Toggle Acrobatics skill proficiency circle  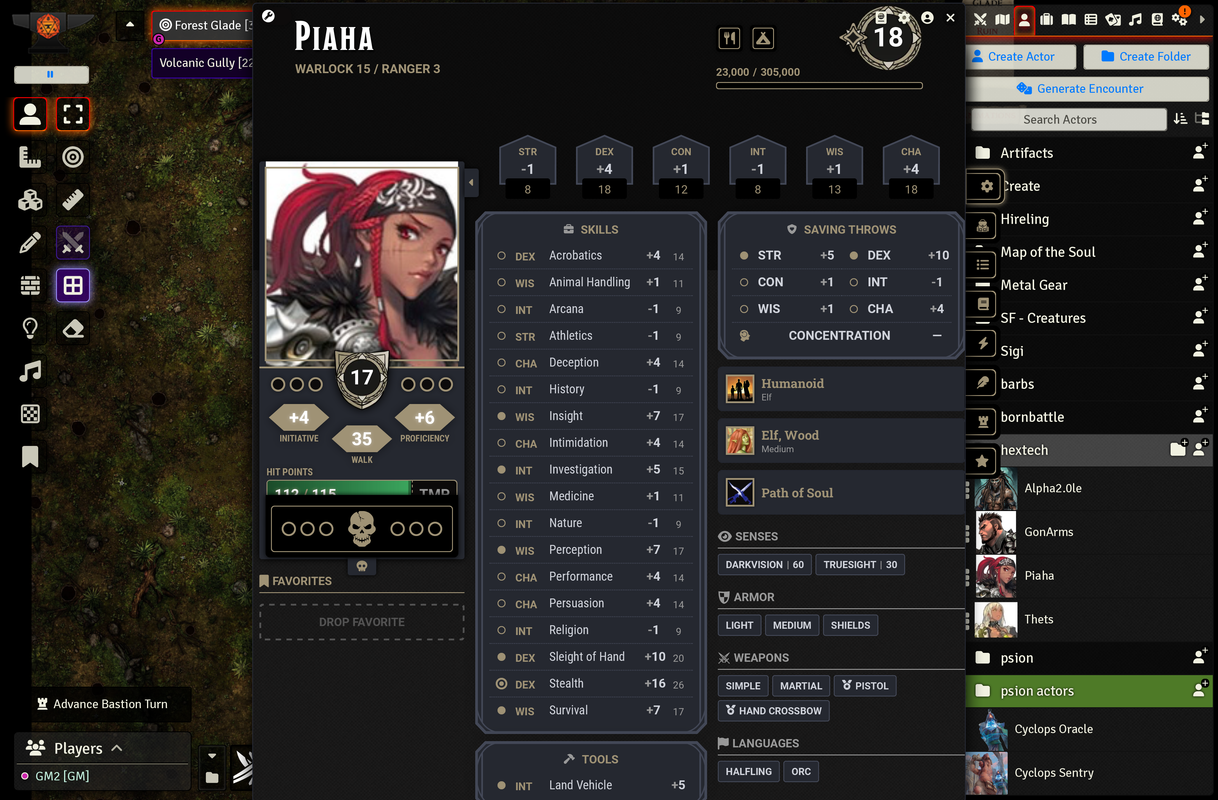tap(502, 256)
